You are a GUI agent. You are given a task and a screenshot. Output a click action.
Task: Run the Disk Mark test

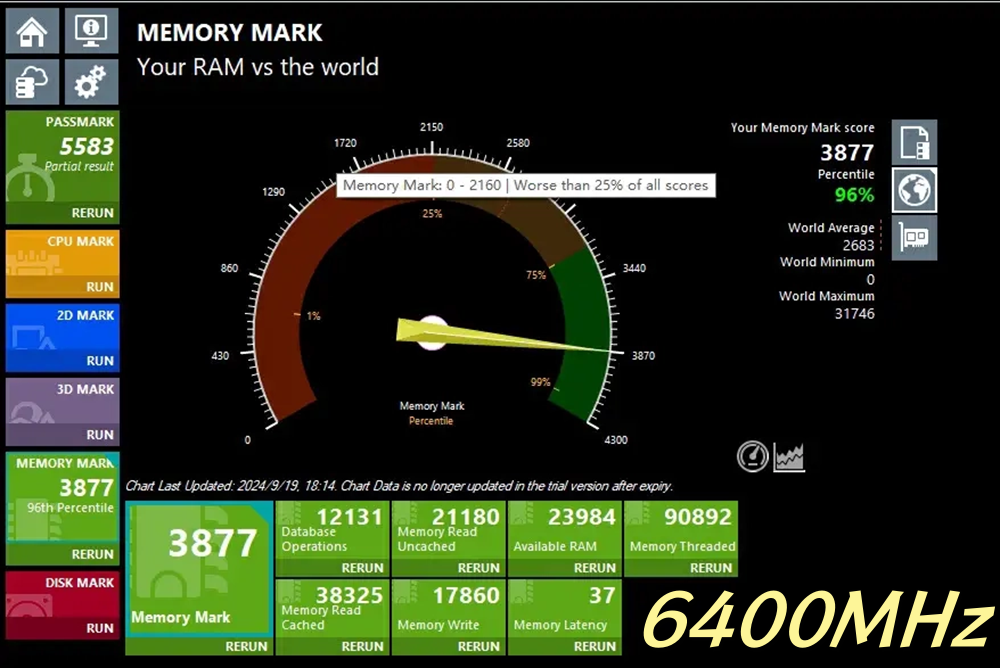tap(100, 628)
